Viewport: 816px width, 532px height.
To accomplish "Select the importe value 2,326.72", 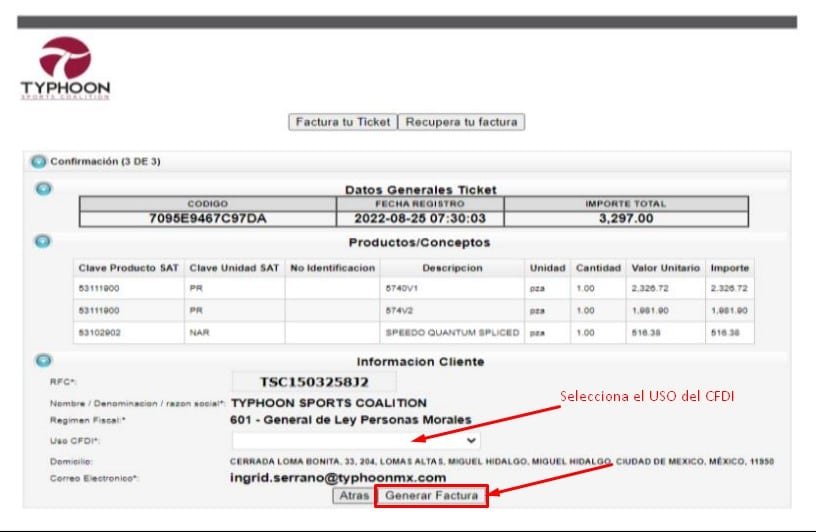I will coord(729,288).
